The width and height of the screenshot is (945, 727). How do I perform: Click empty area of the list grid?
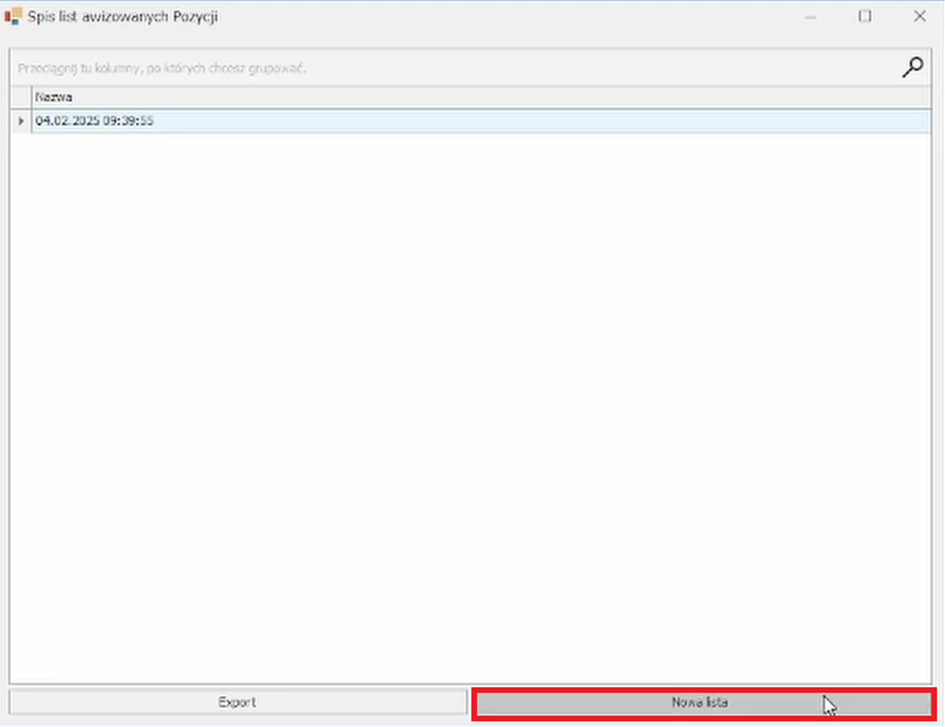[x=470, y=400]
